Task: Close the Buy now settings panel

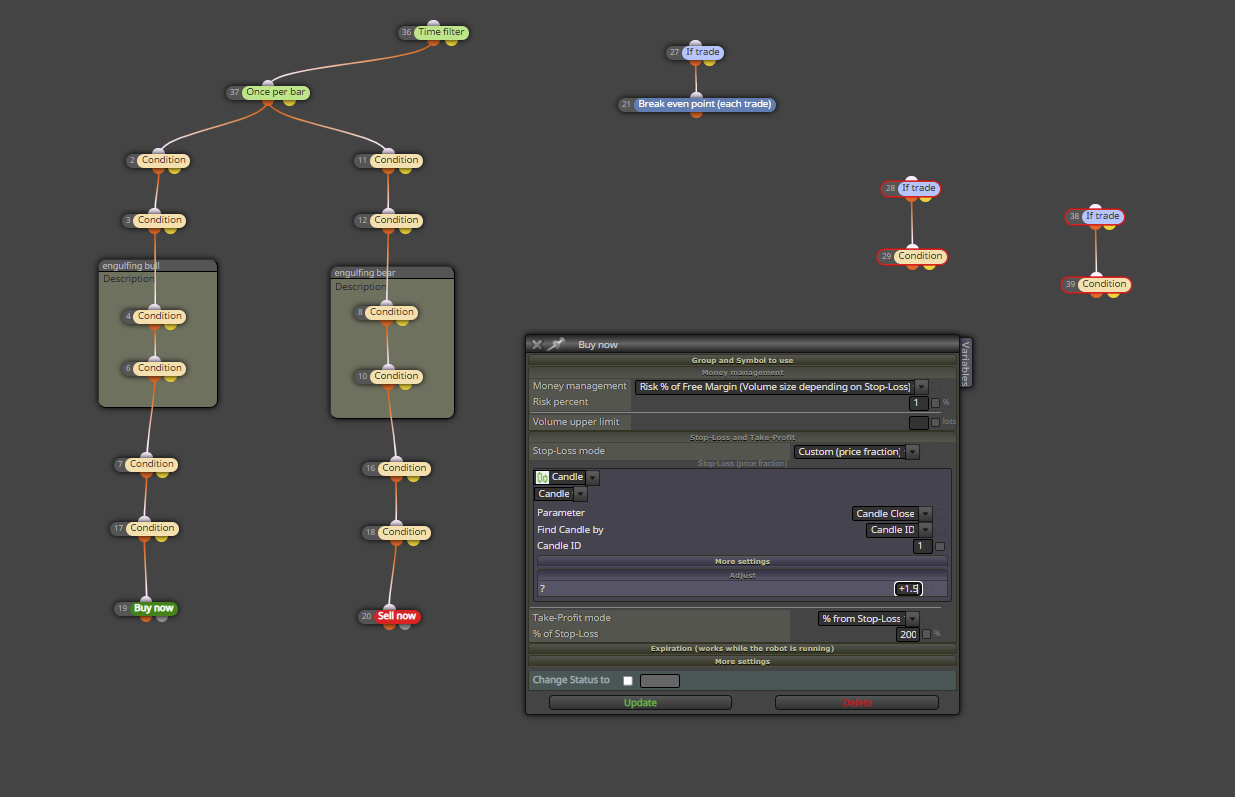Action: (x=537, y=344)
